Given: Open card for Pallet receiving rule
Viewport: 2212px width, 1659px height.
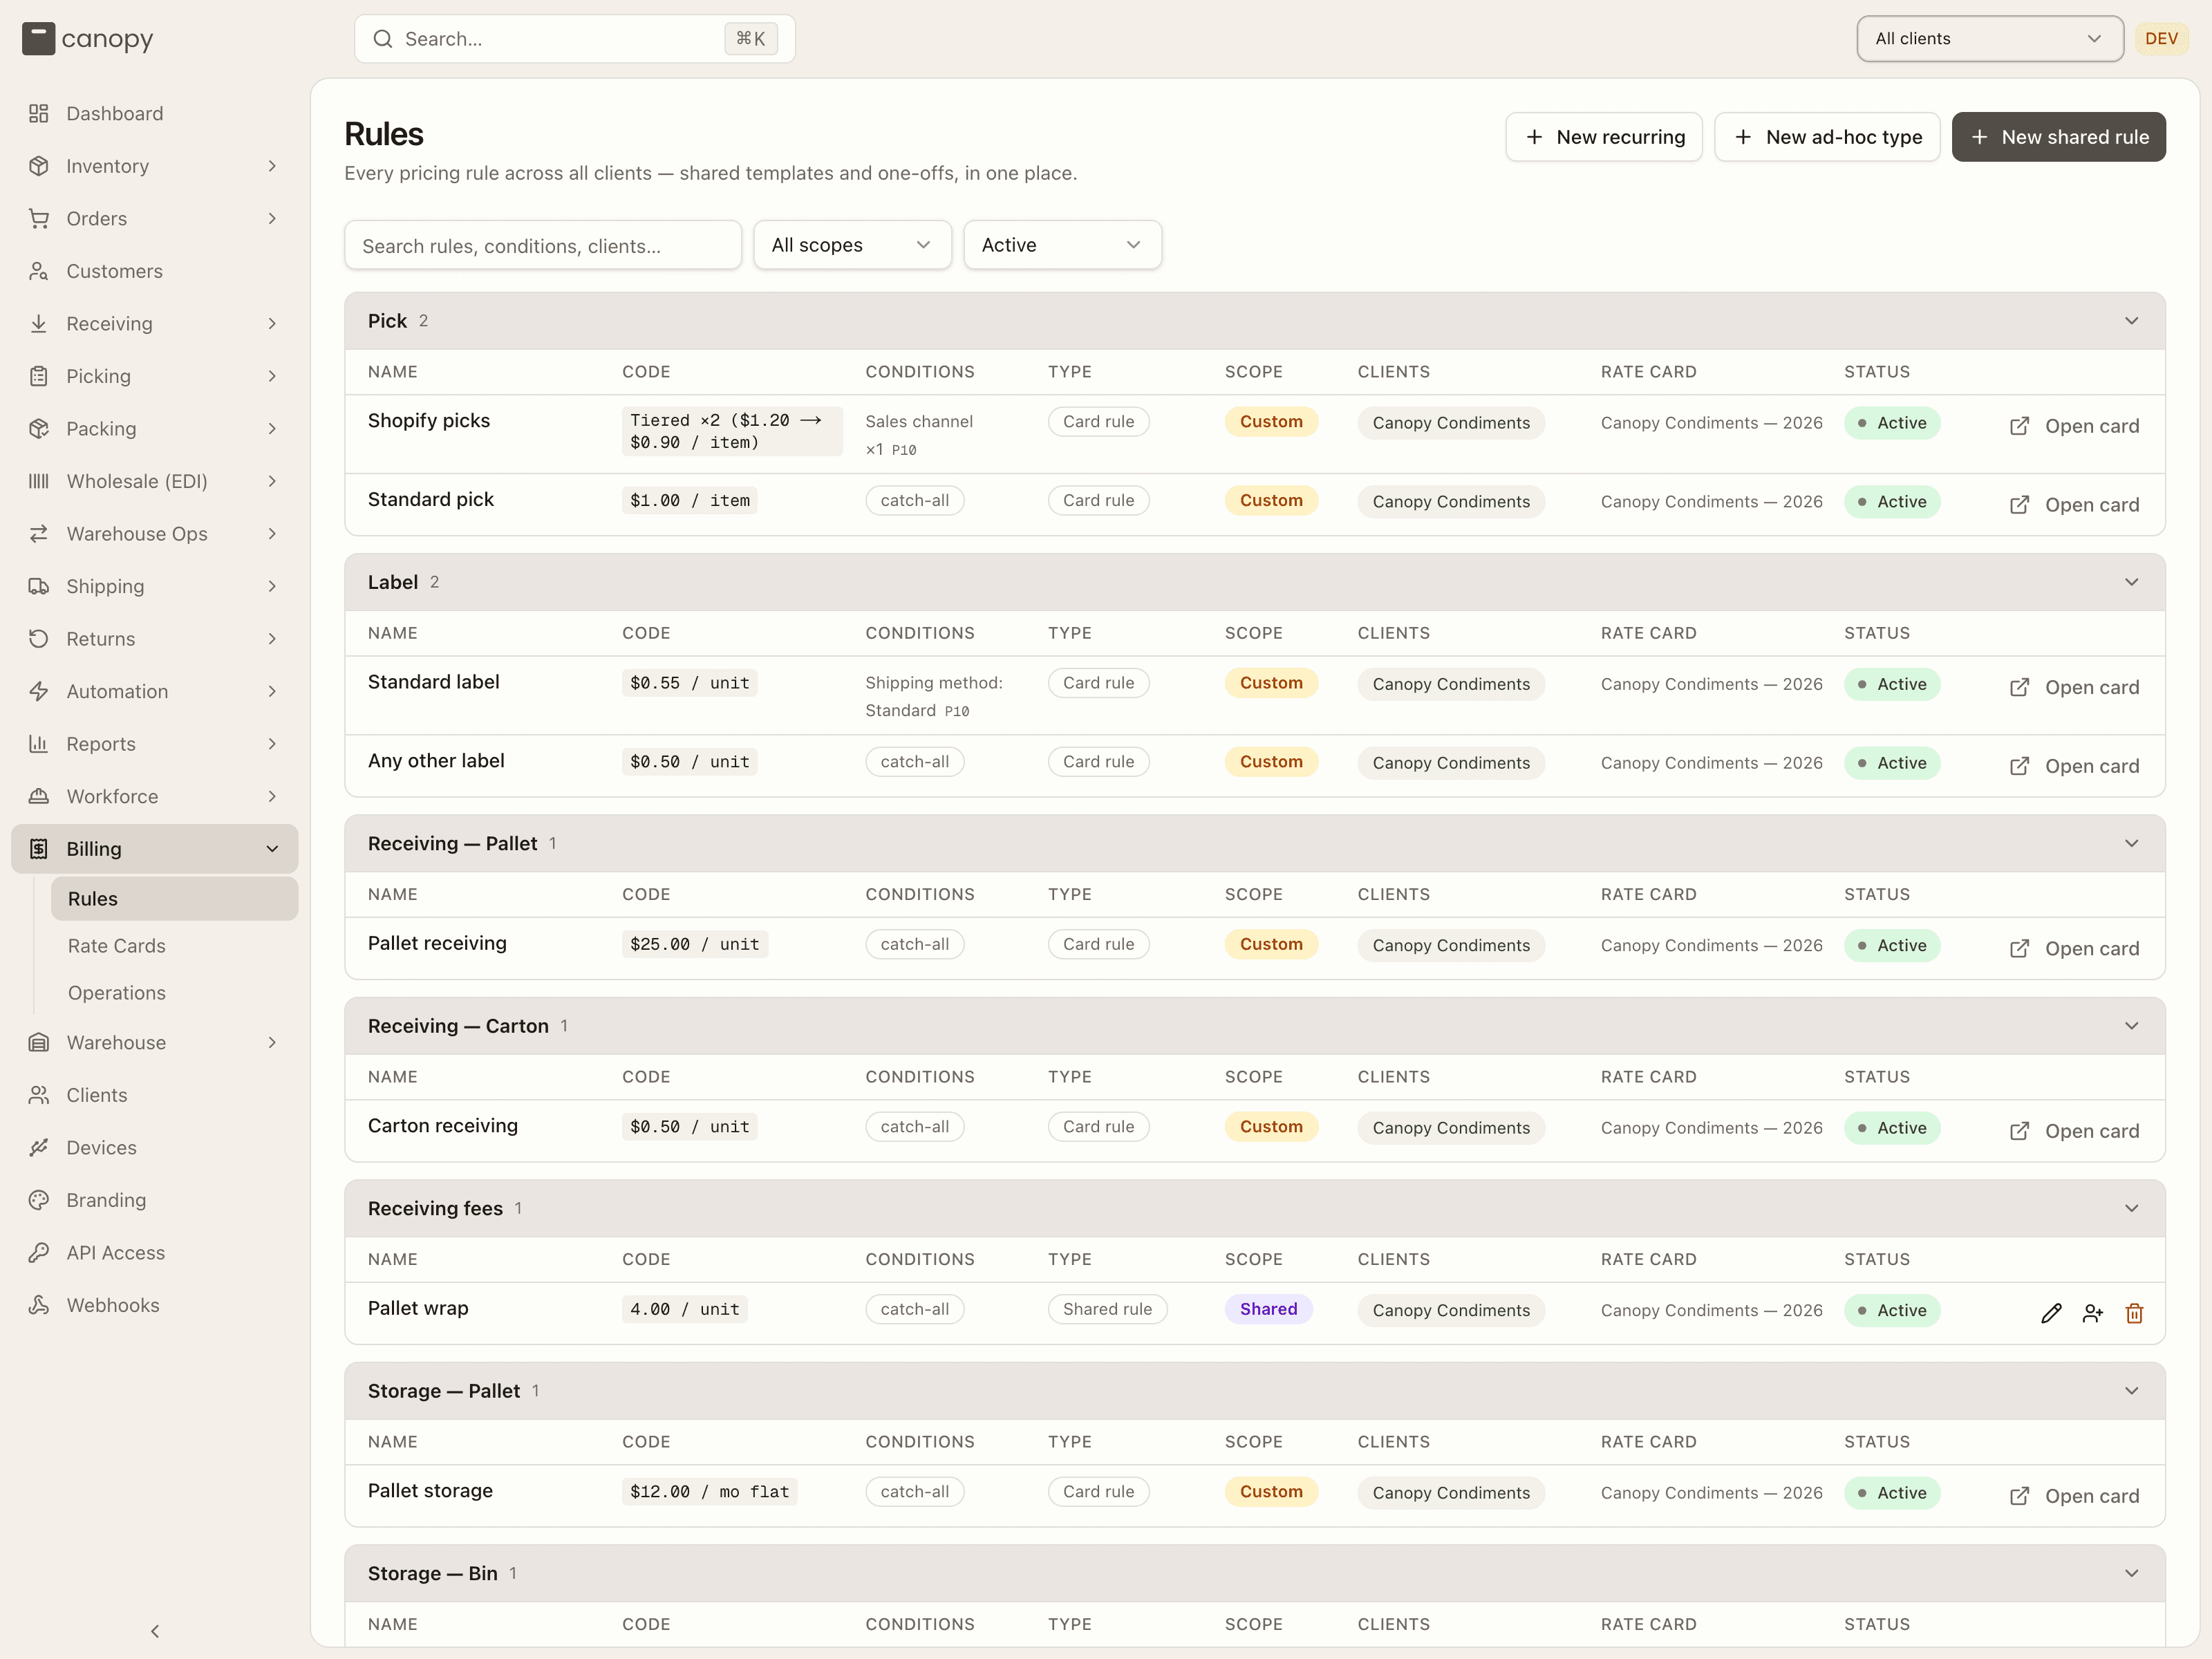Looking at the screenshot, I should pos(2074,948).
